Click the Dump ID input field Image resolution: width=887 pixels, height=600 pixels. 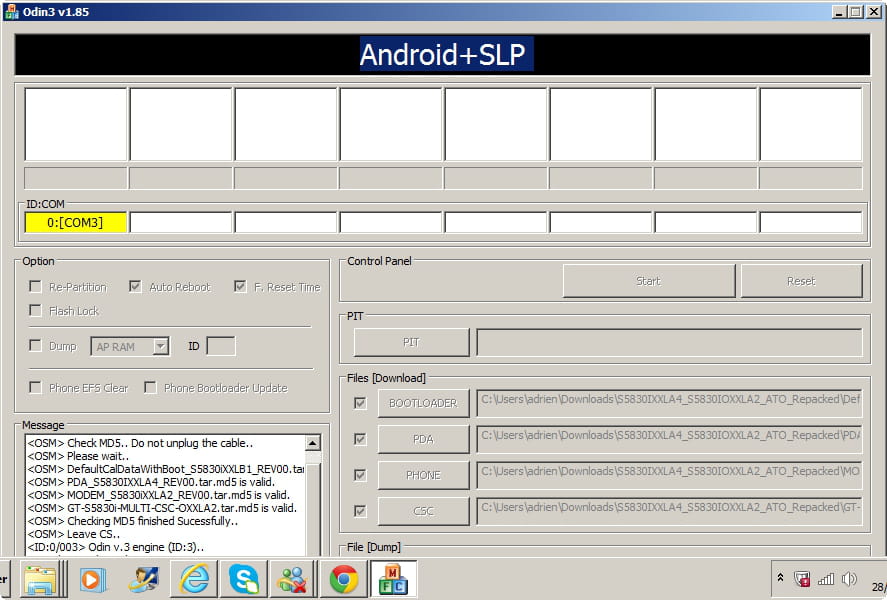click(x=221, y=346)
